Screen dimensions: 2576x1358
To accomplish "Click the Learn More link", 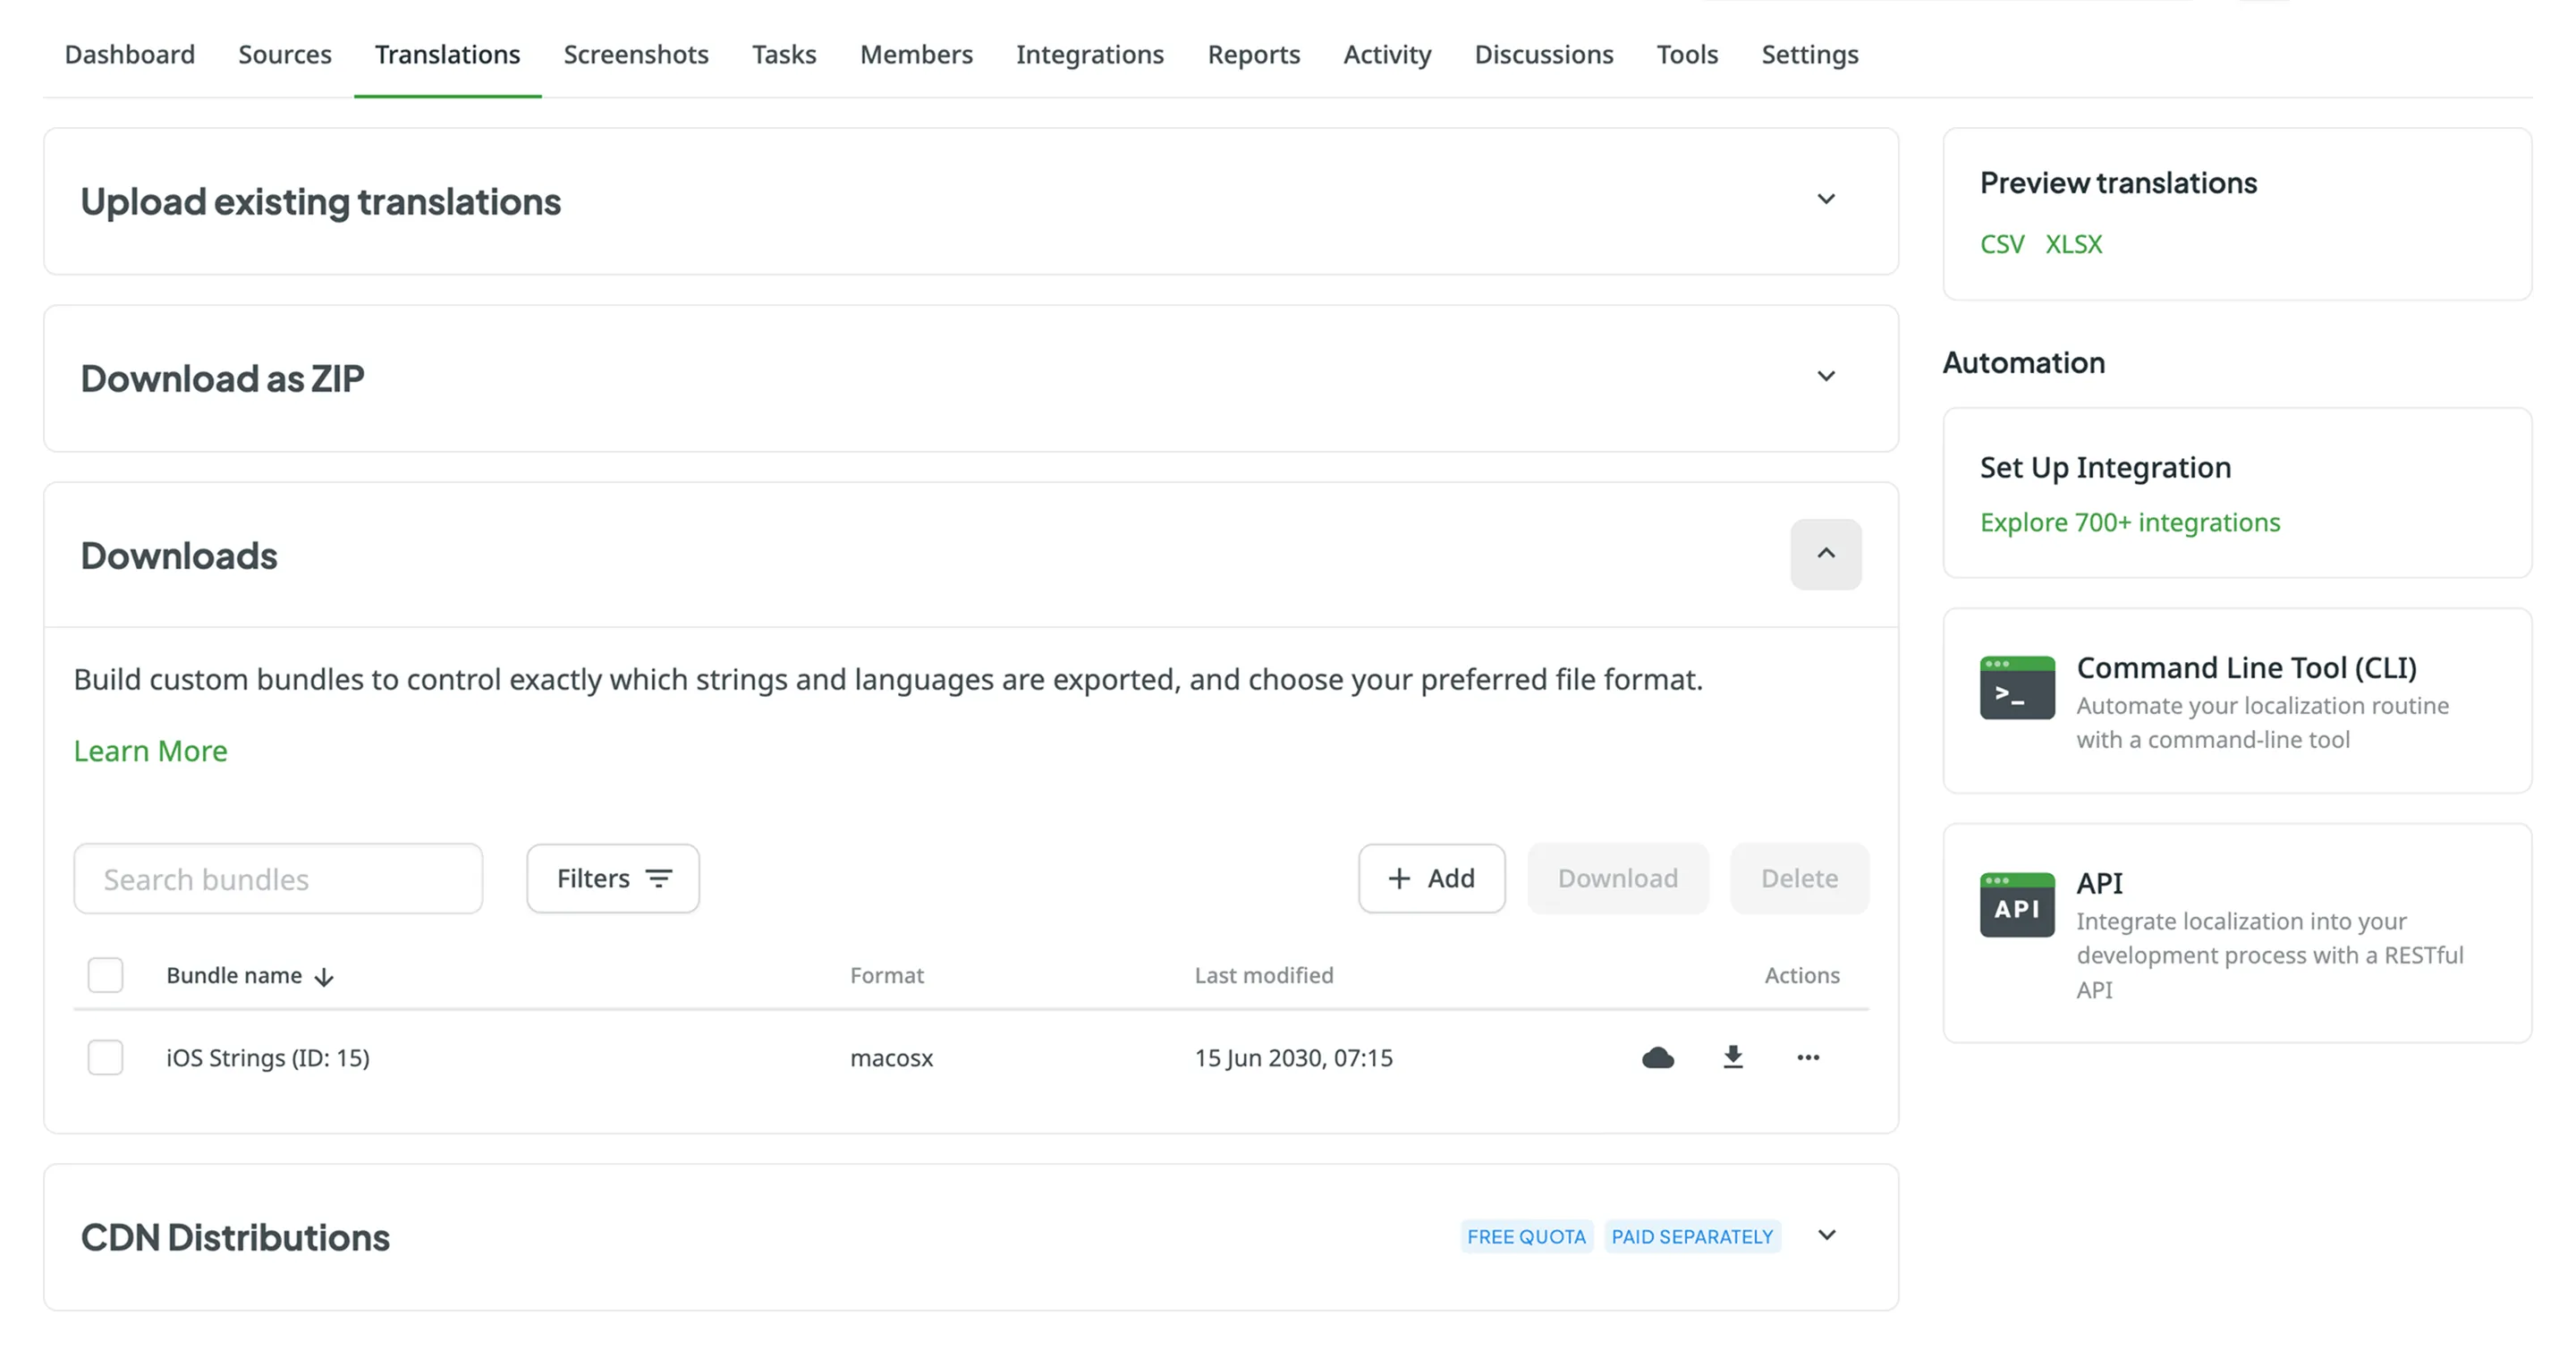I will 150,751.
